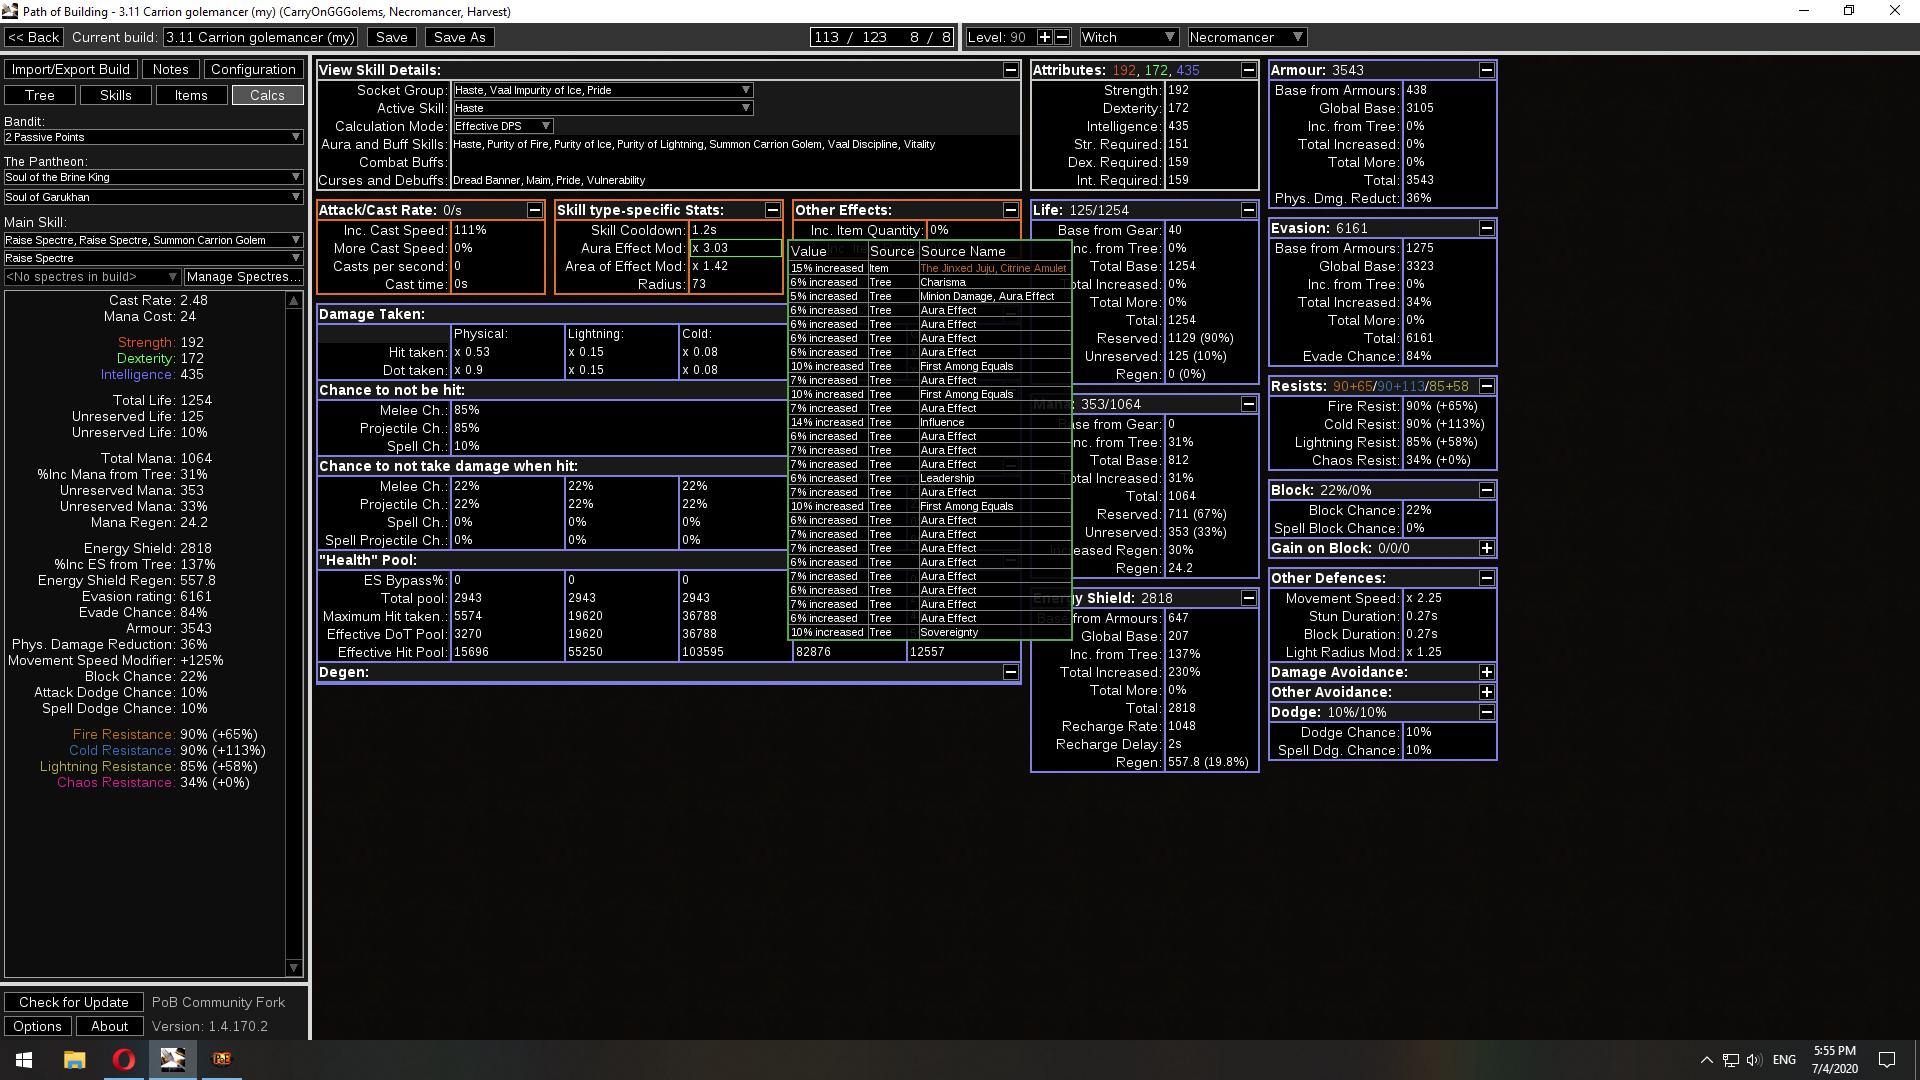The image size is (1920, 1080).
Task: Open the Main Skill socket group dropdown
Action: click(x=153, y=240)
